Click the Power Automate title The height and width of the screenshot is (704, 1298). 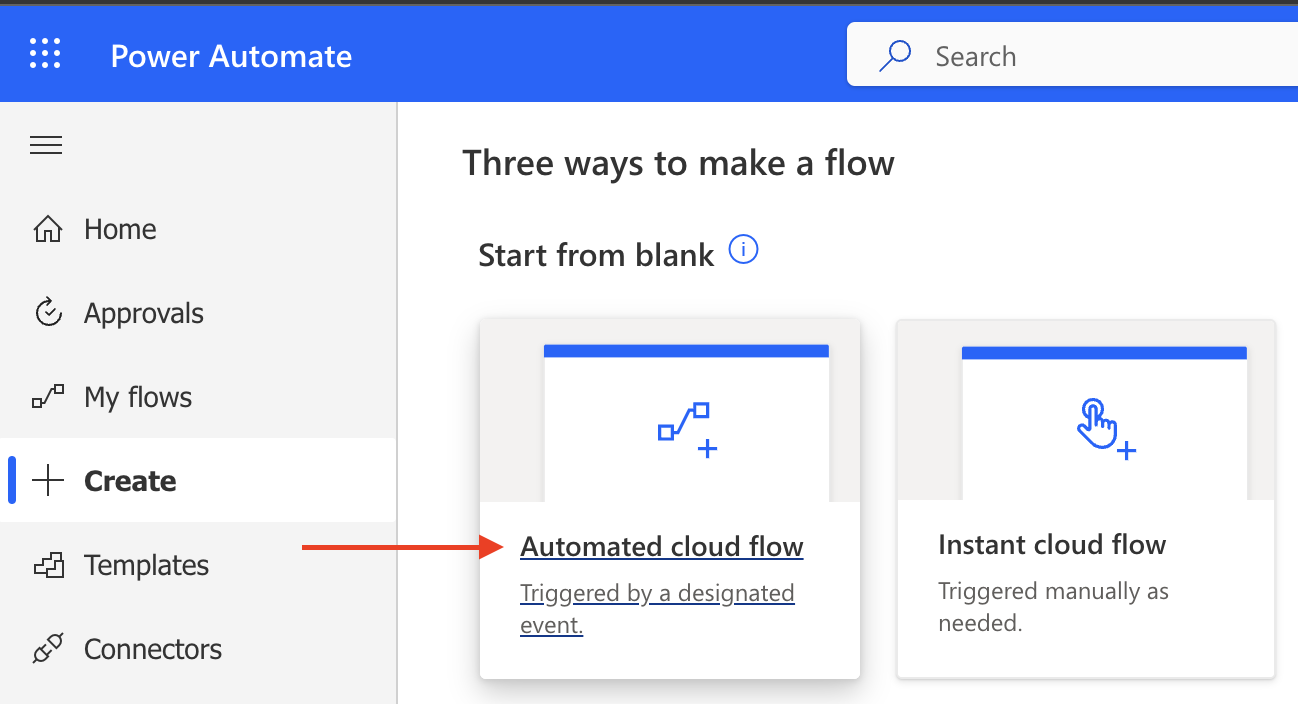[x=231, y=55]
